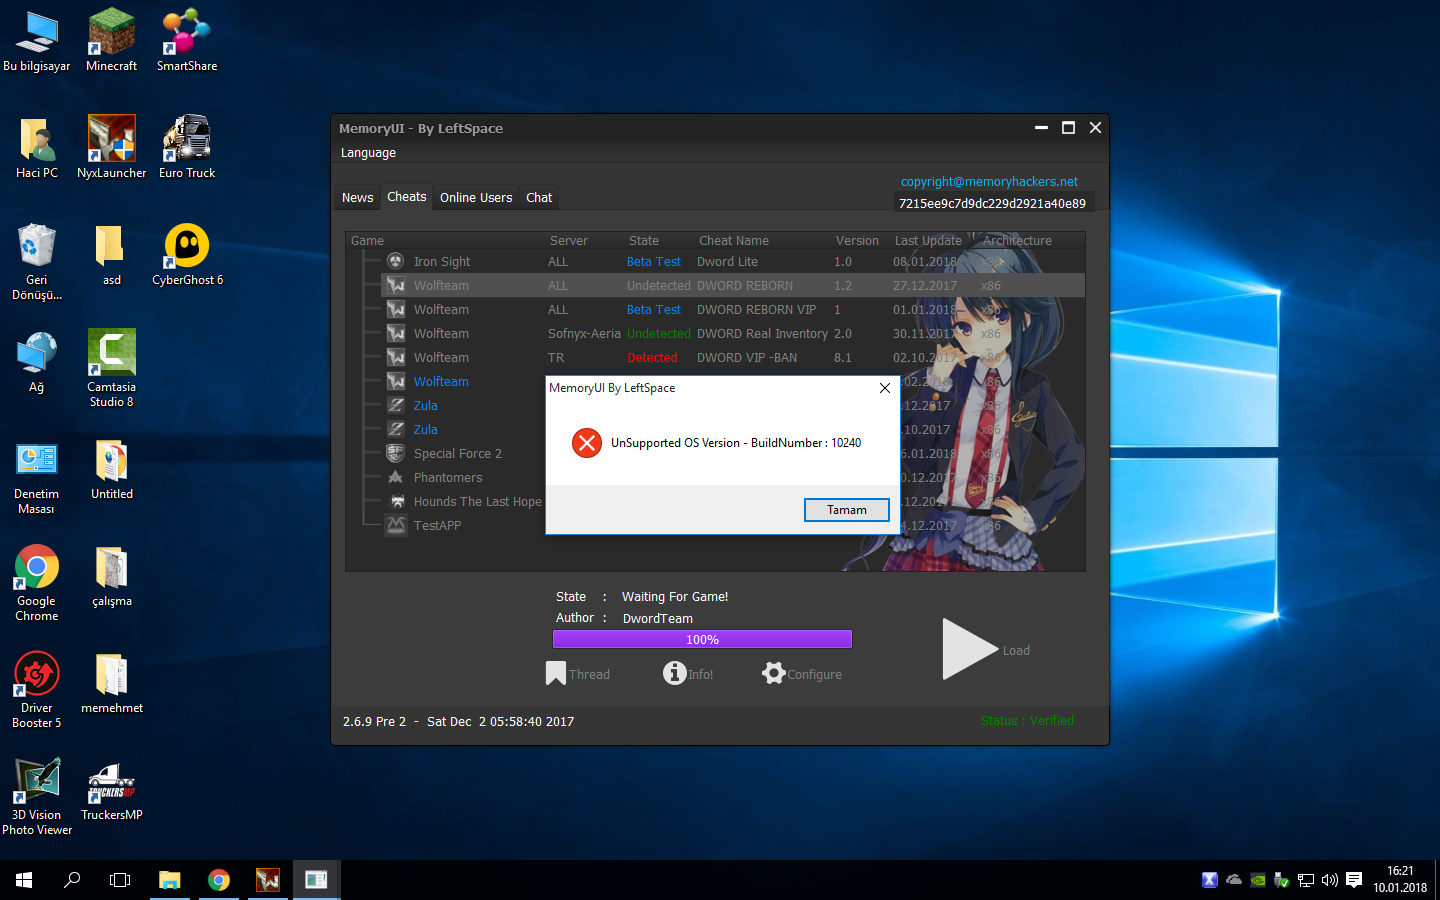The height and width of the screenshot is (900, 1440).
Task: Select the Special Force 2 entry
Action: [x=458, y=454]
